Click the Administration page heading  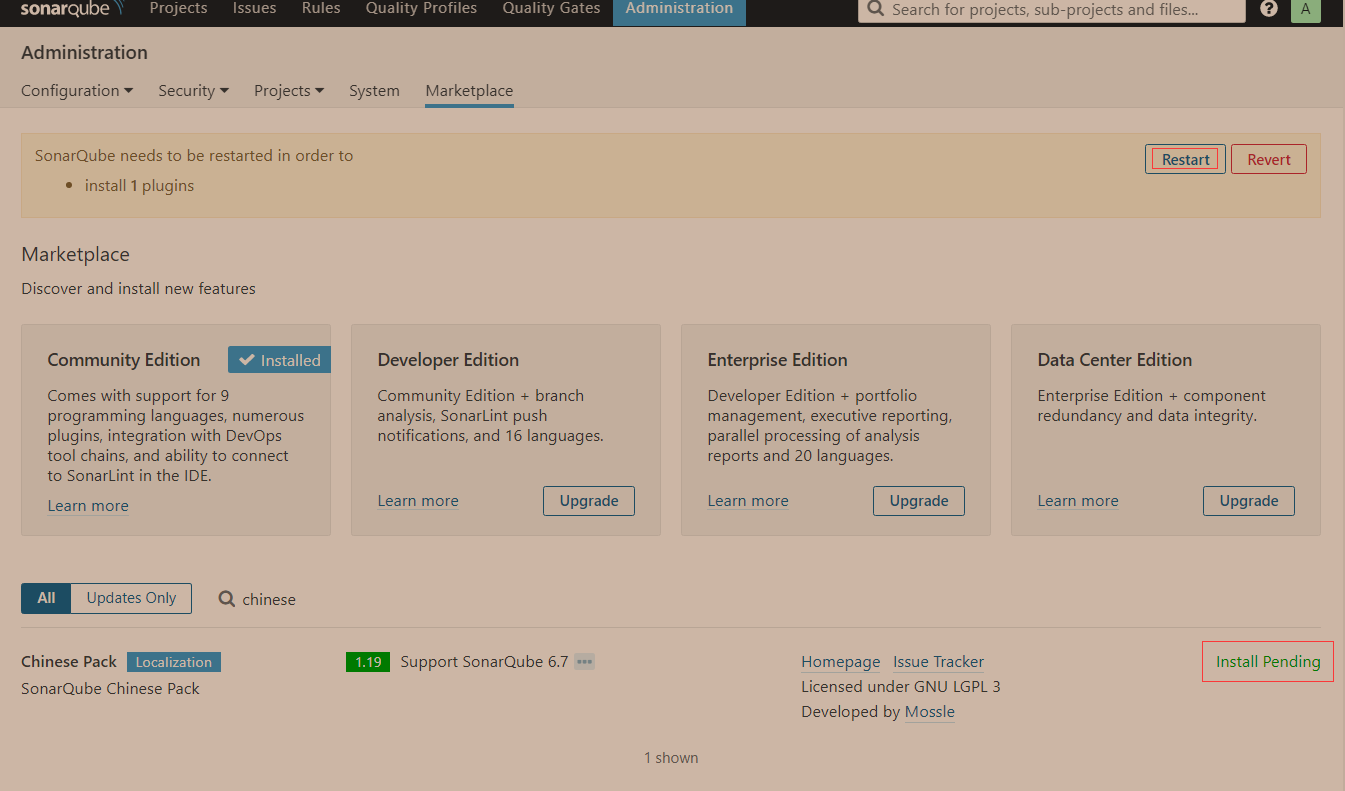click(84, 53)
